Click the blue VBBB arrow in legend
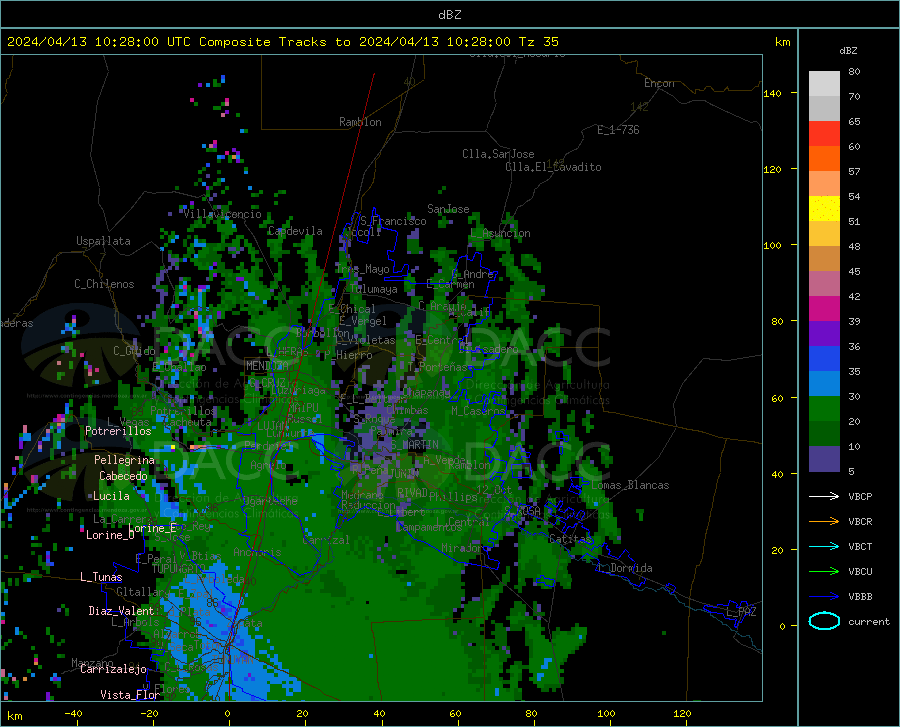900x727 pixels. 824,596
